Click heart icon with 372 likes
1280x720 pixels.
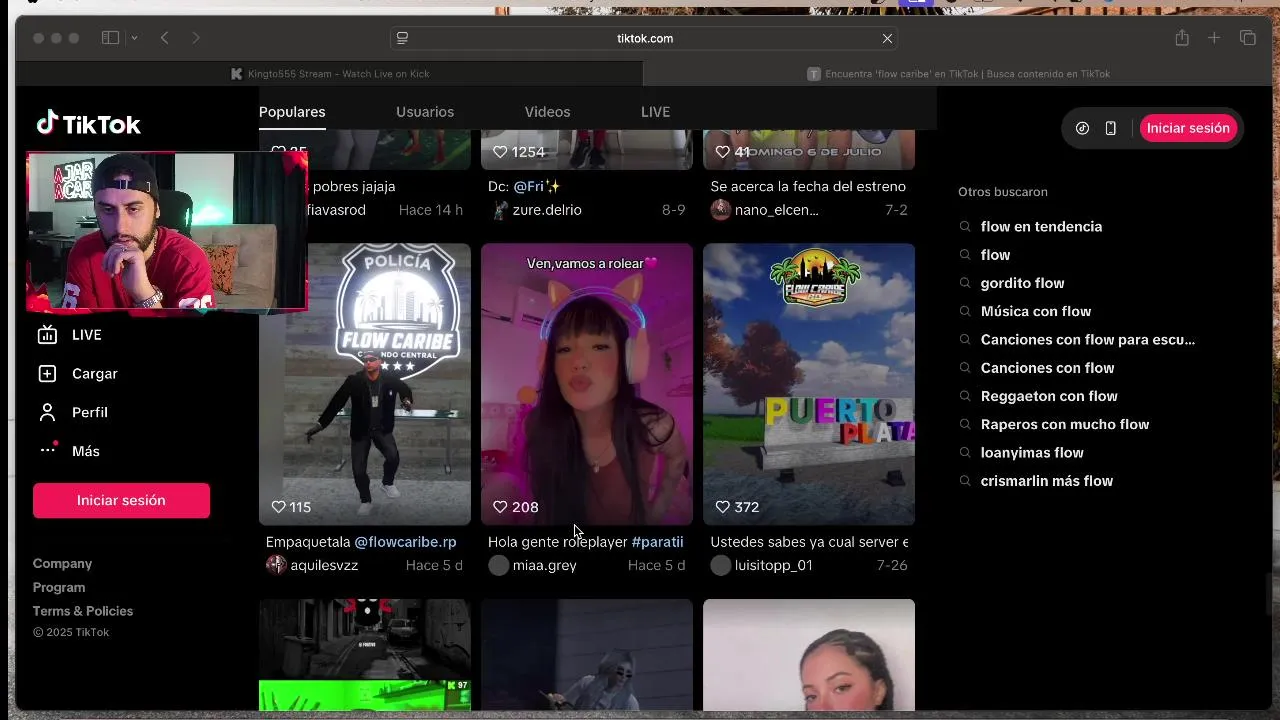(723, 507)
